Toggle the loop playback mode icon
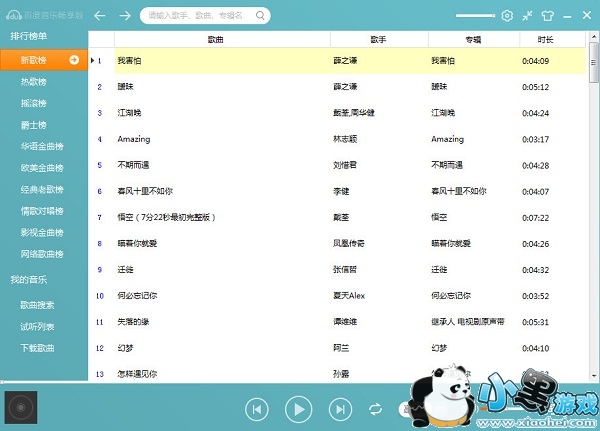The height and width of the screenshot is (431, 600). pyautogui.click(x=375, y=409)
